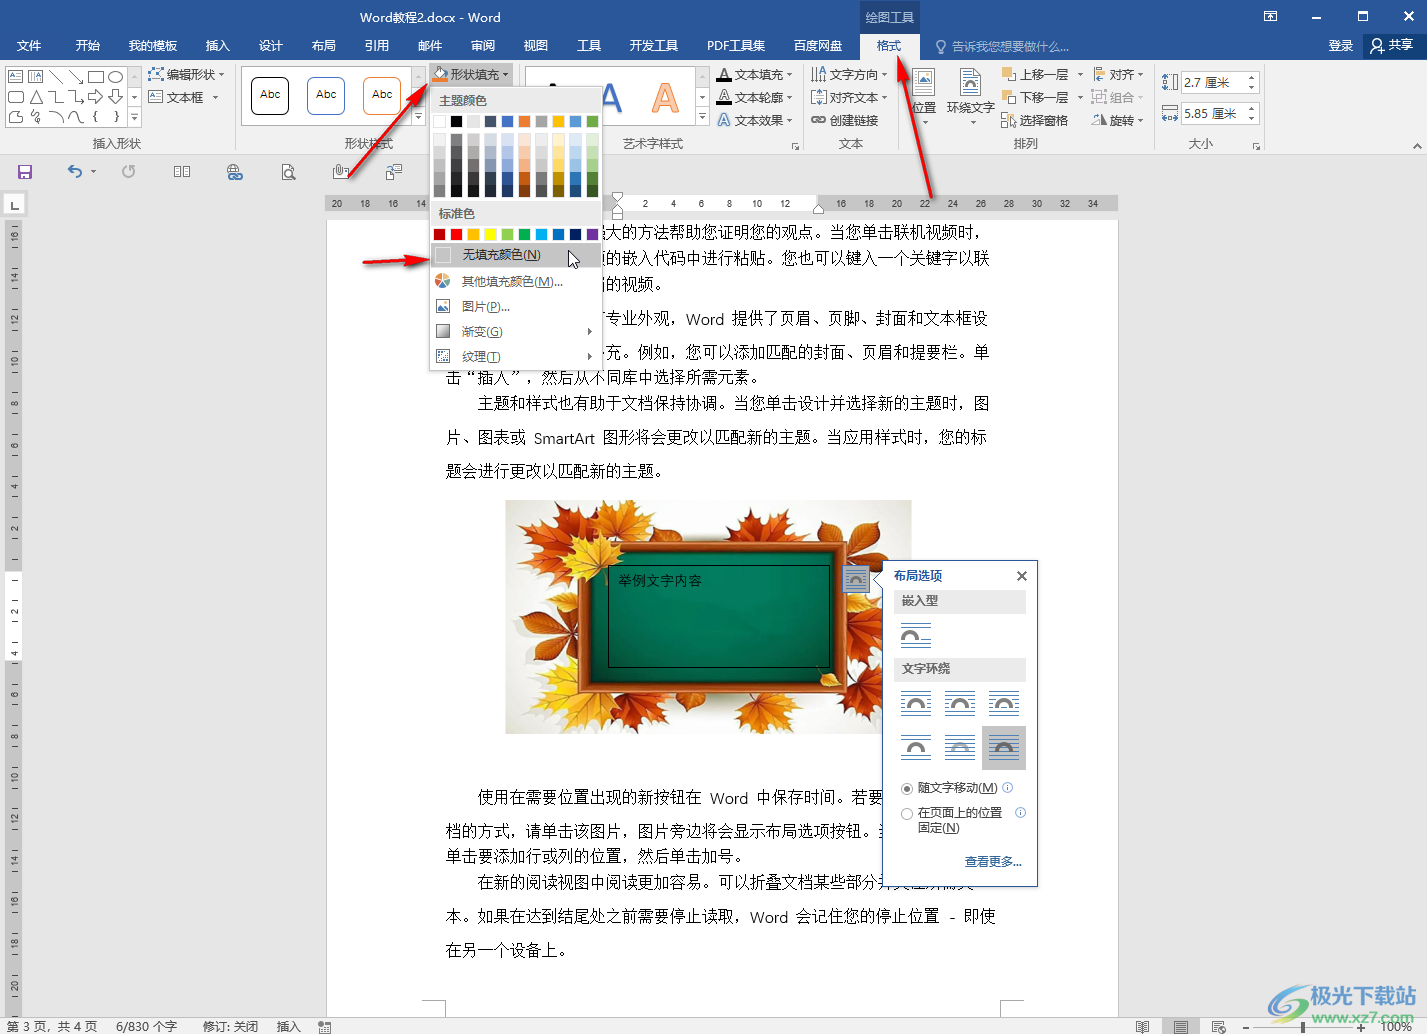
Task: Open the 文本效果 dropdown
Action: 755,120
